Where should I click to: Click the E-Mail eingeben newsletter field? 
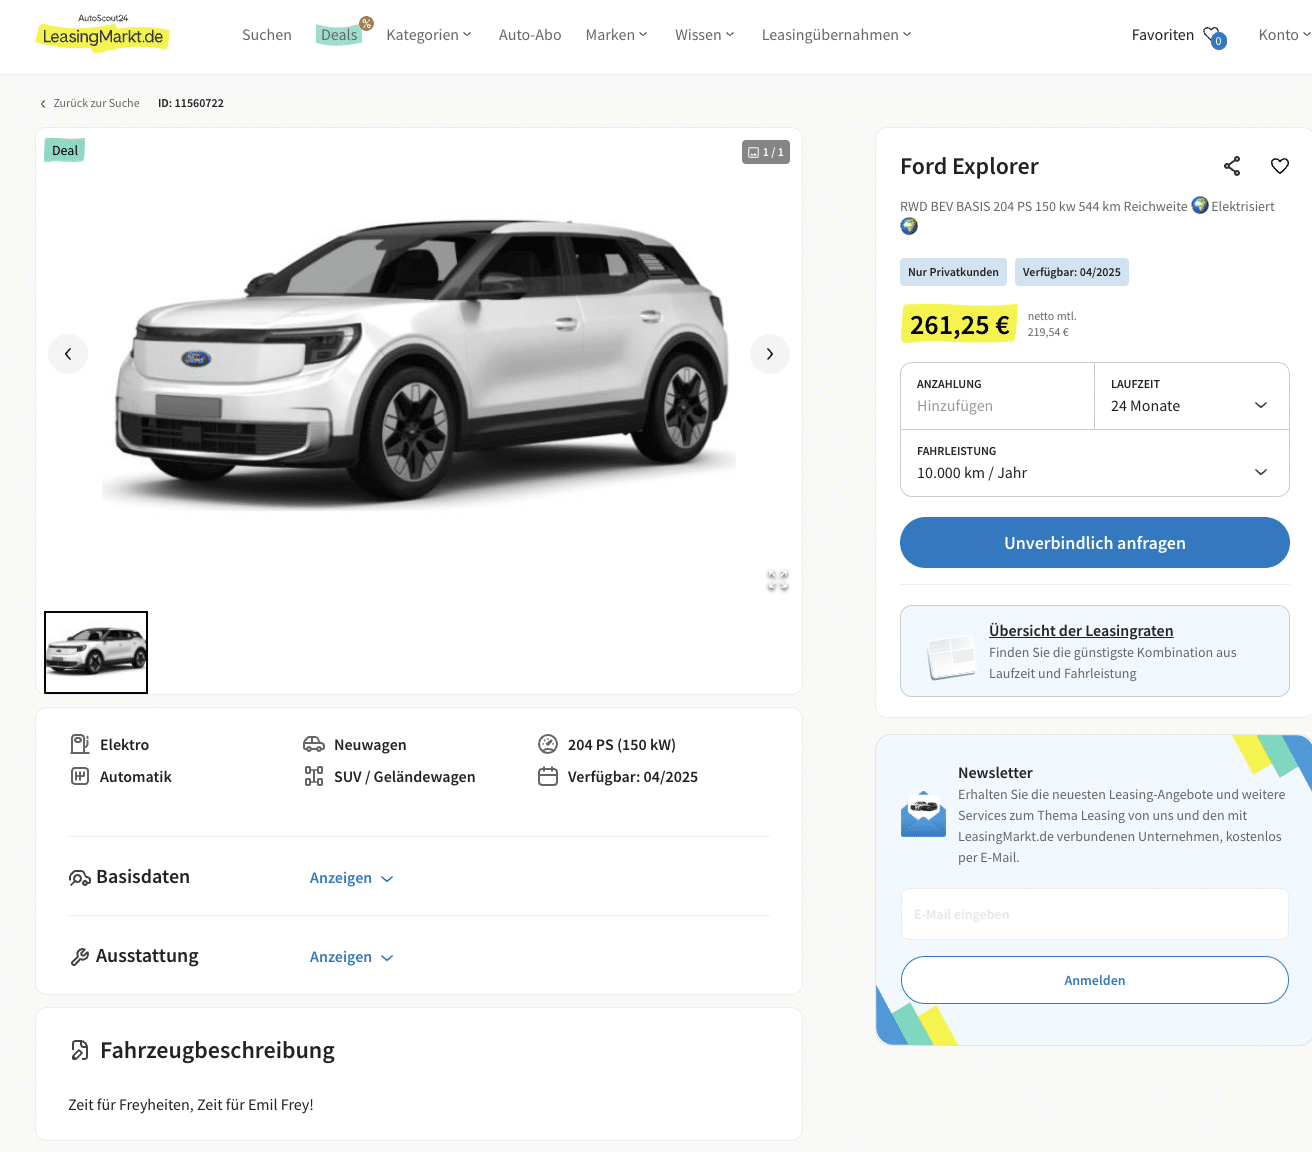point(1095,914)
